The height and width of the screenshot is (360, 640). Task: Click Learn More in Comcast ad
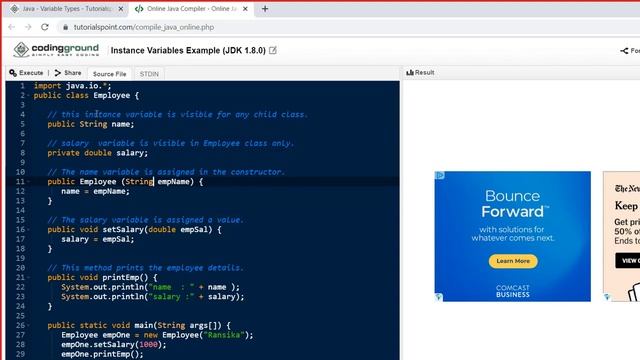513,261
